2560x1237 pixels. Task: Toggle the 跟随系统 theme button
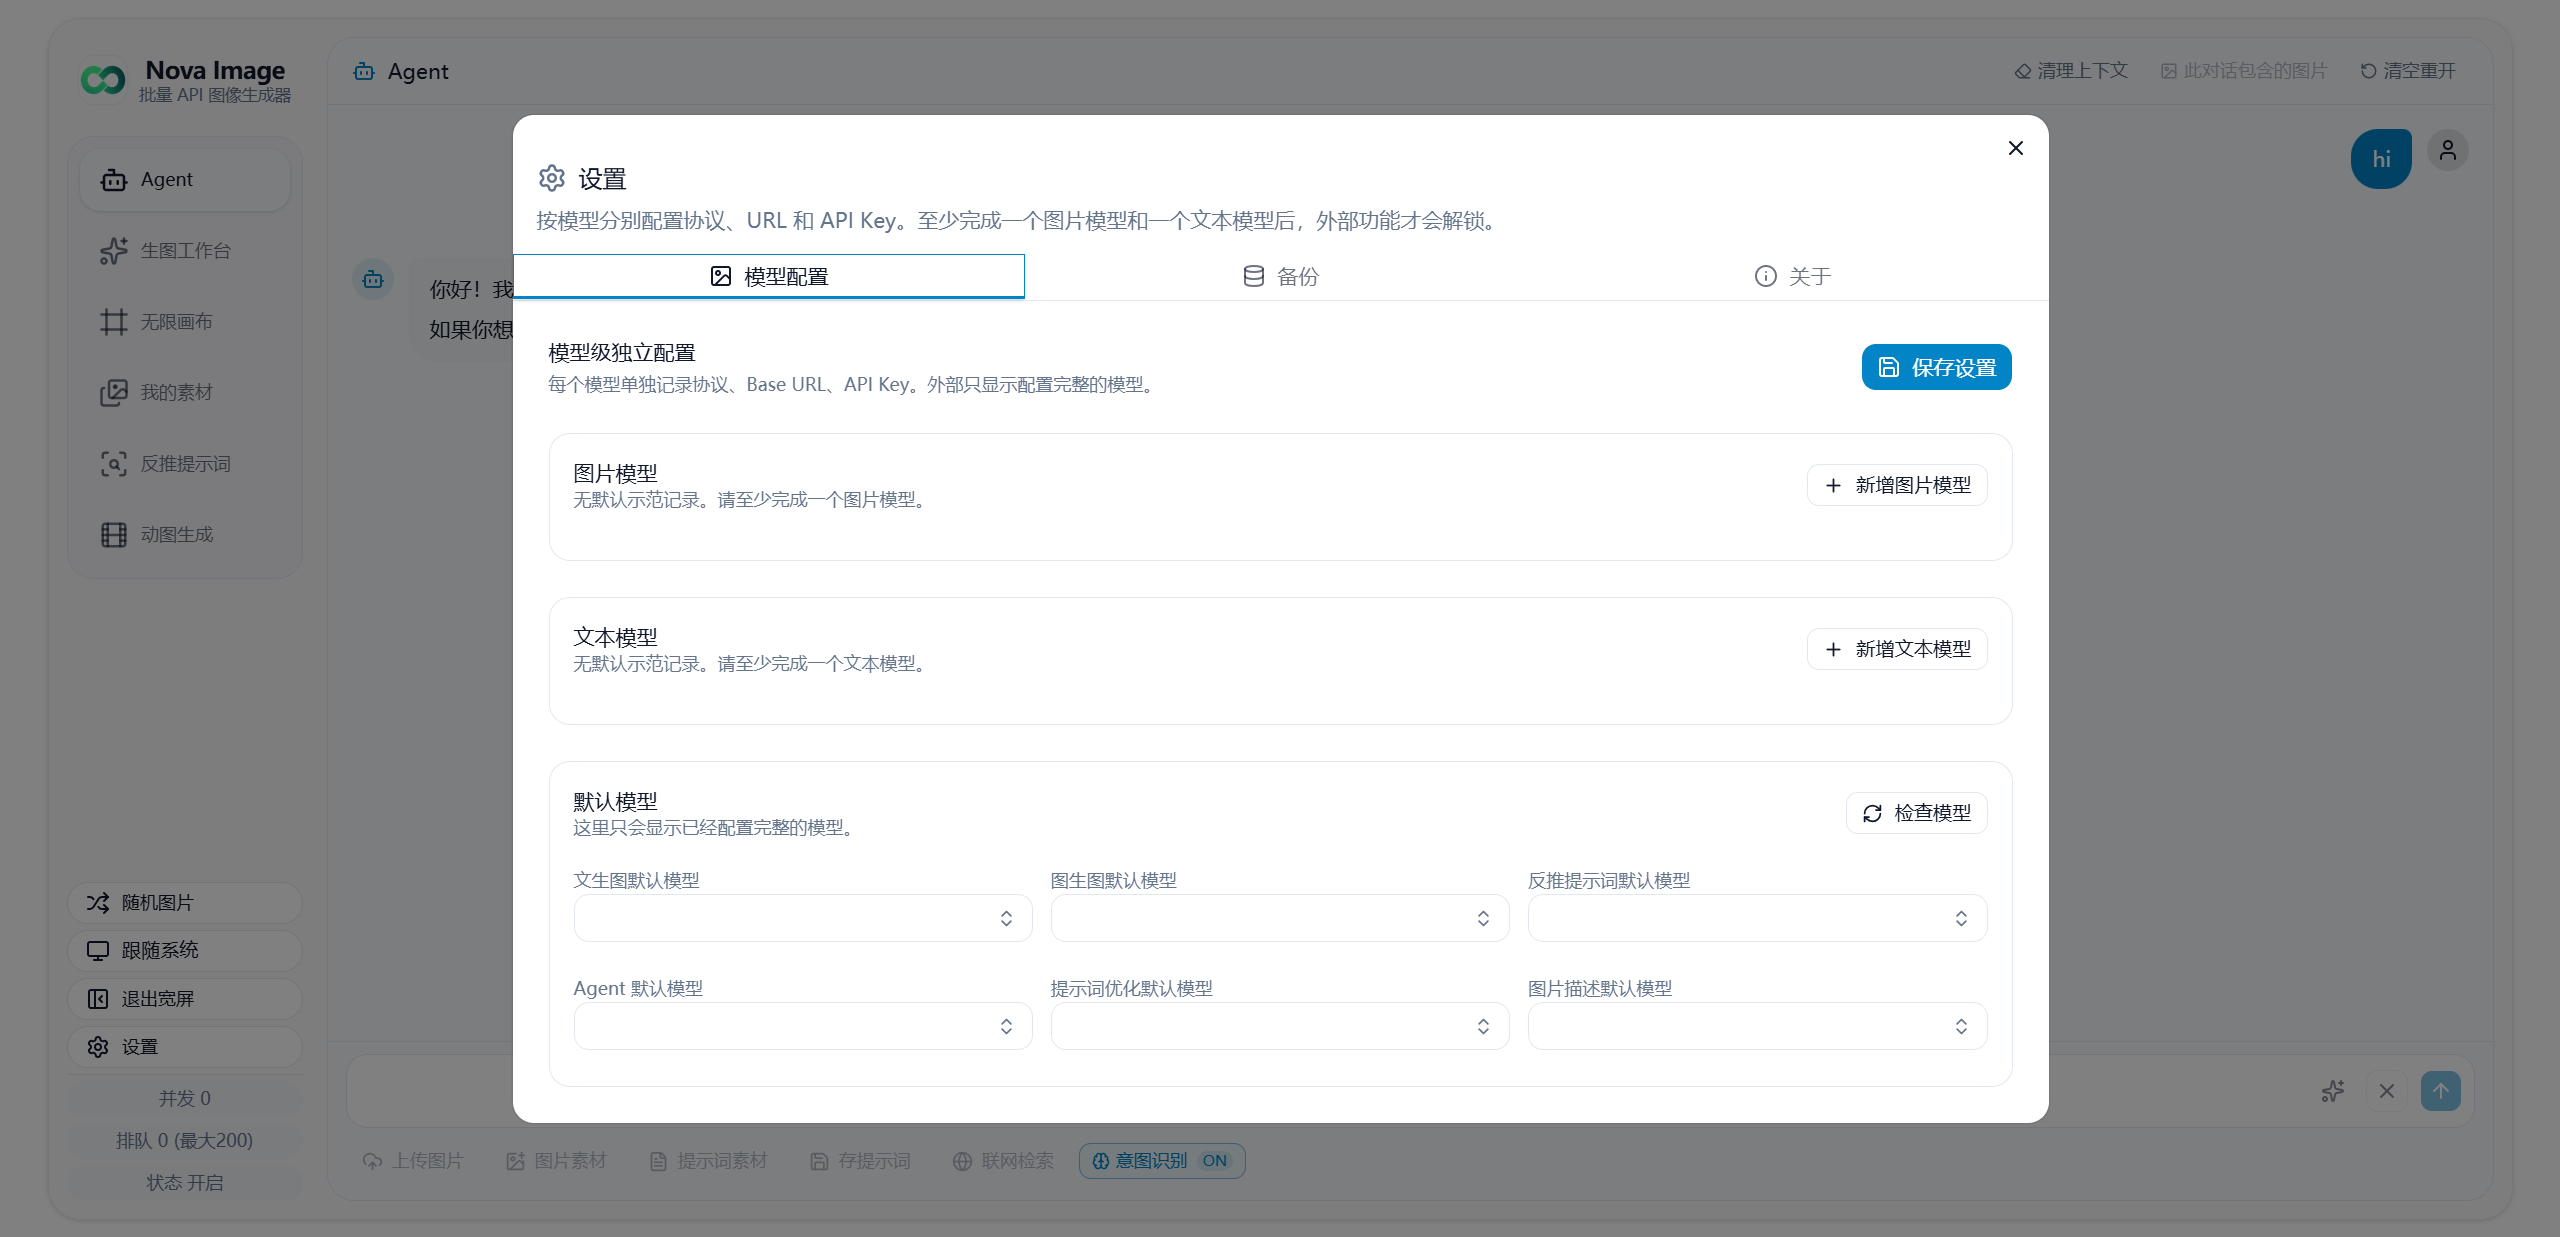(x=185, y=951)
